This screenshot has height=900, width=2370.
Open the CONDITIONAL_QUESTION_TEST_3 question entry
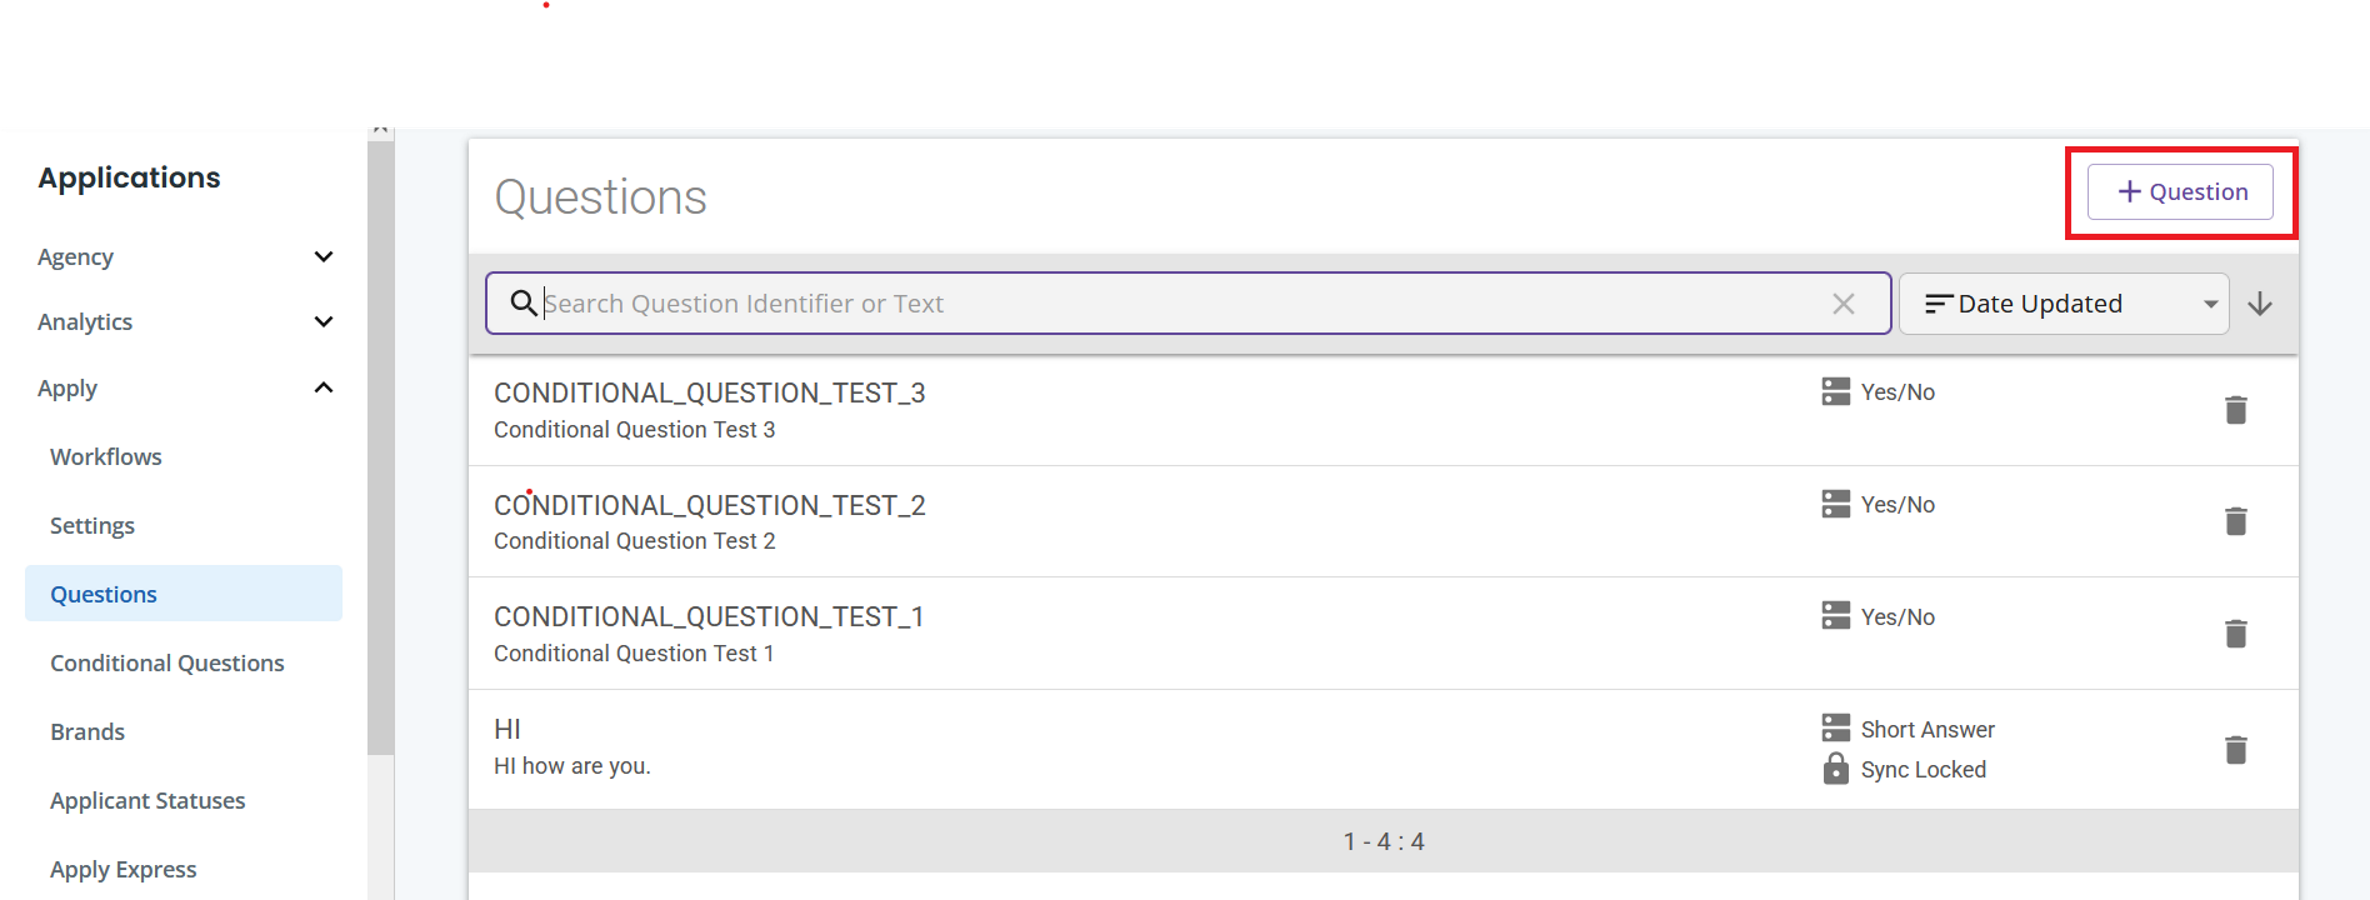[x=709, y=394]
